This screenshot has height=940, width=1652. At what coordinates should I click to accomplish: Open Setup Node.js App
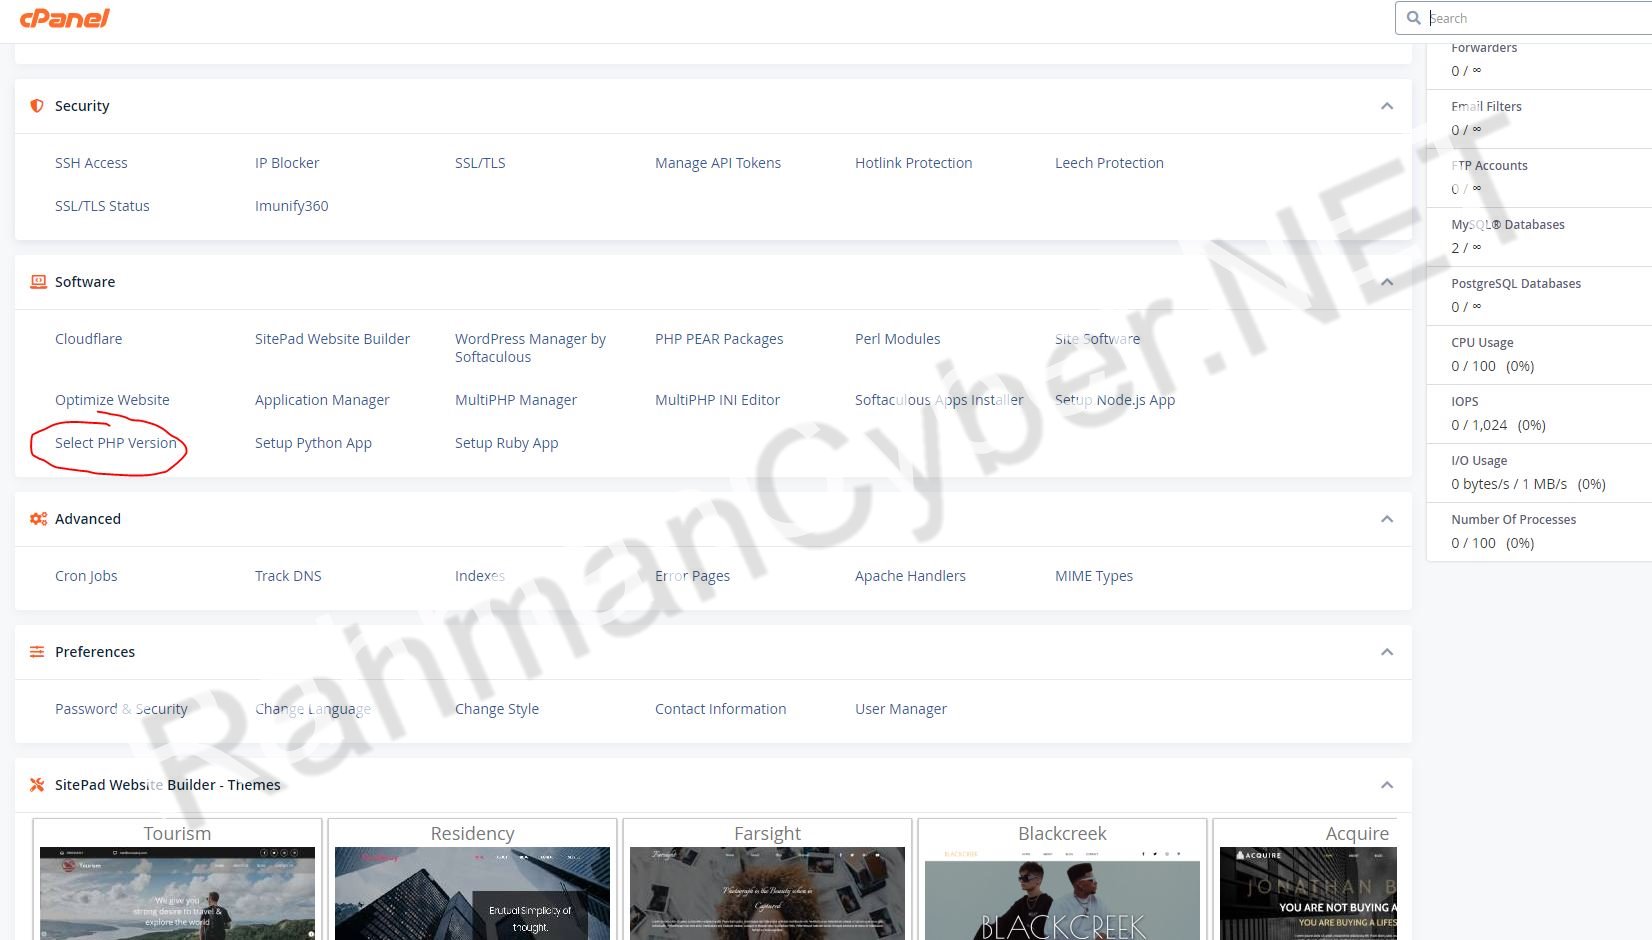(1115, 400)
